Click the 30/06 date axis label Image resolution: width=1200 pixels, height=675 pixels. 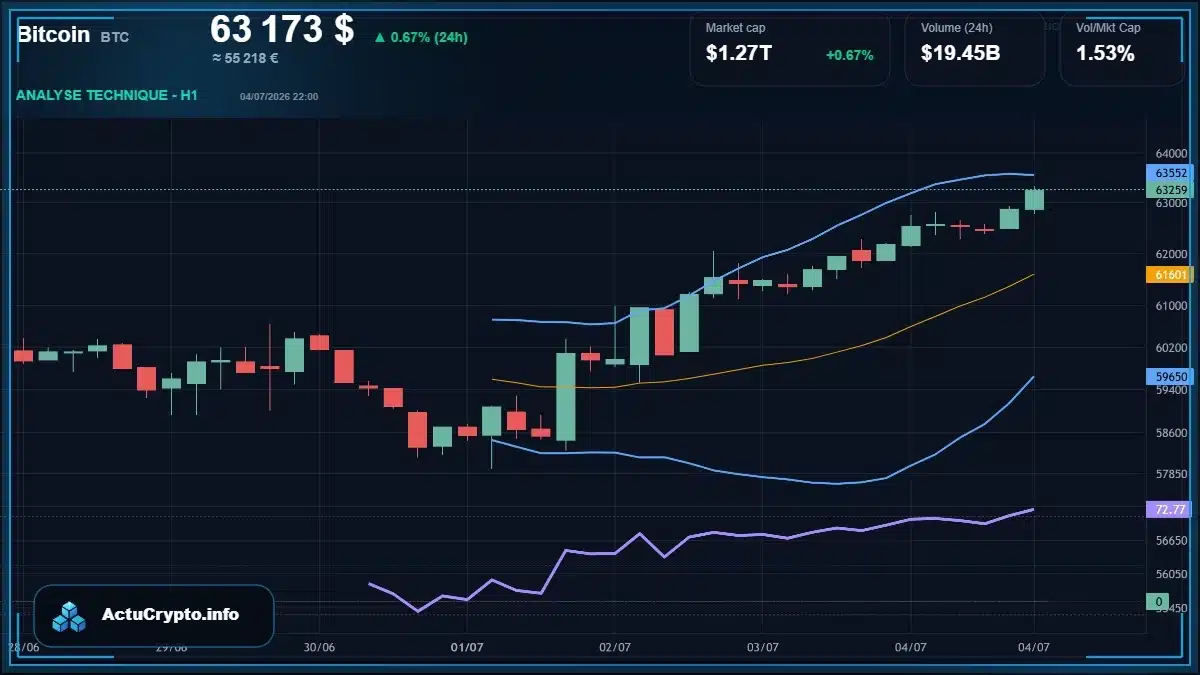click(318, 647)
